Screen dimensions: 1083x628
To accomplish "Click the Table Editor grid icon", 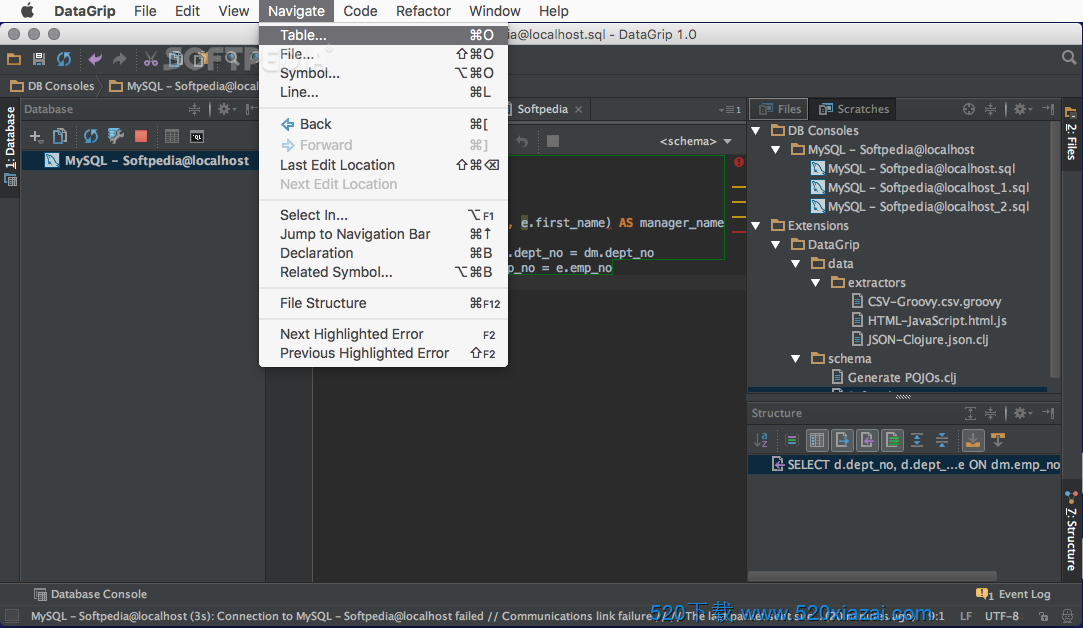I will click(172, 136).
